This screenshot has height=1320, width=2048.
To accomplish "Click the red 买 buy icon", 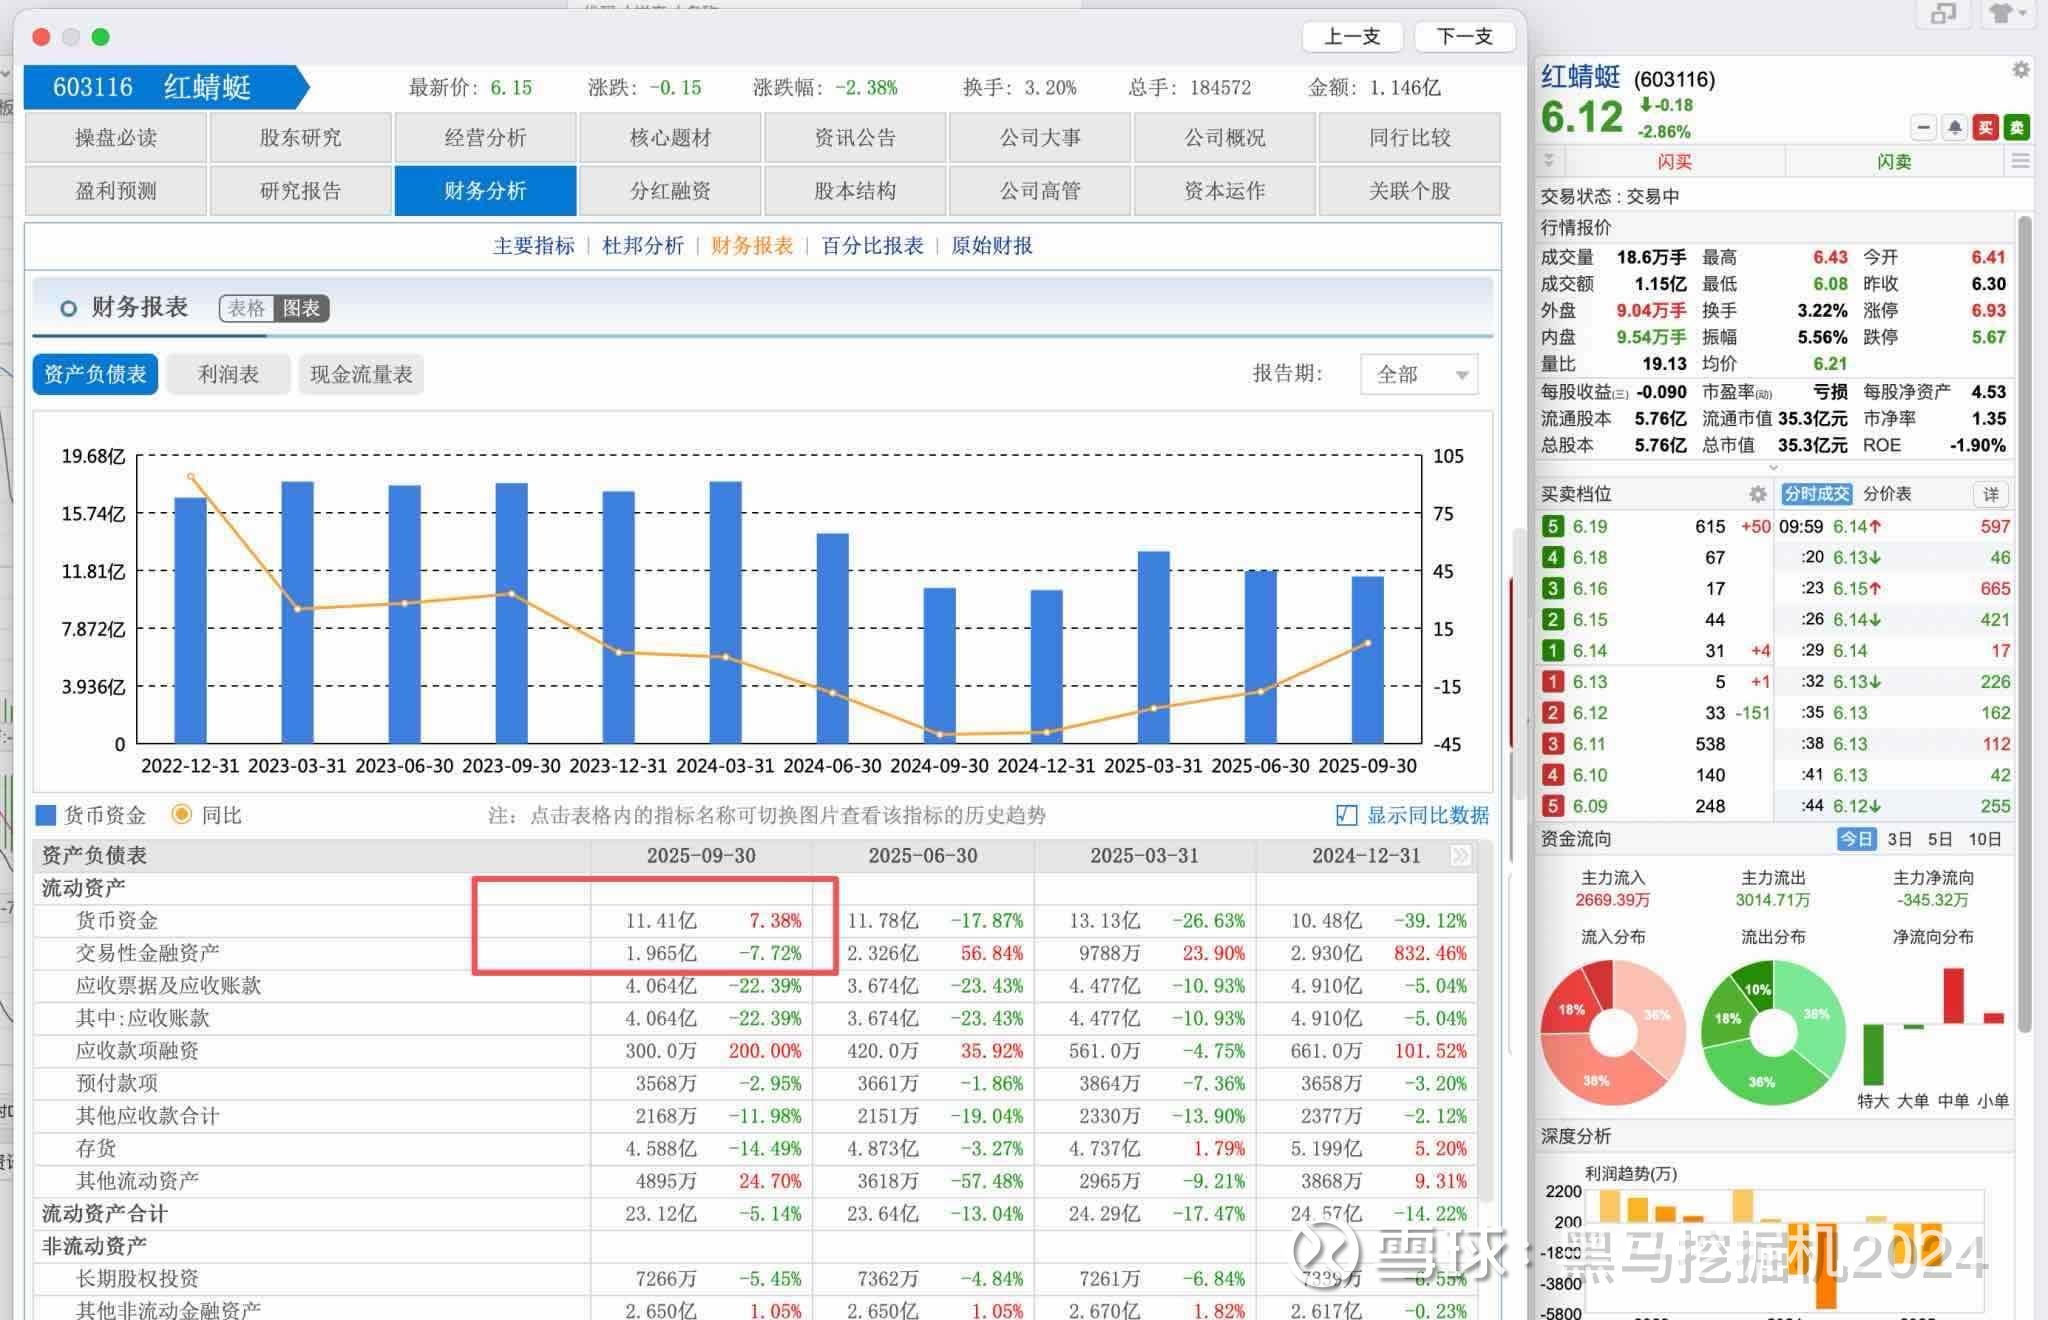I will 1985,128.
